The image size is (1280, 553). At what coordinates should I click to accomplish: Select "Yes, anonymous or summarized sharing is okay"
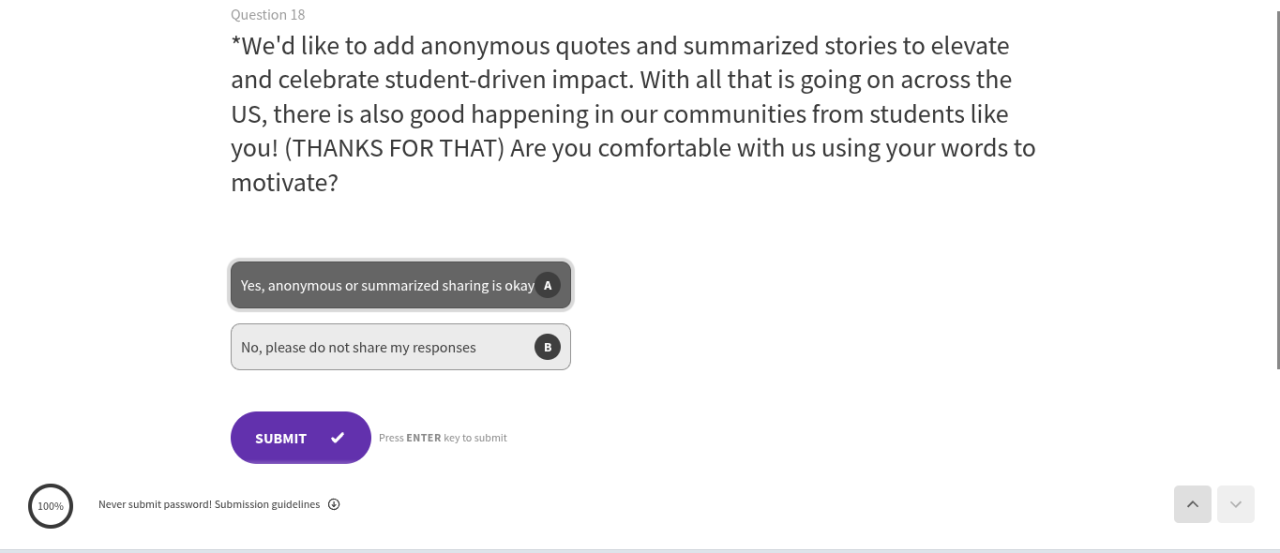click(388, 286)
